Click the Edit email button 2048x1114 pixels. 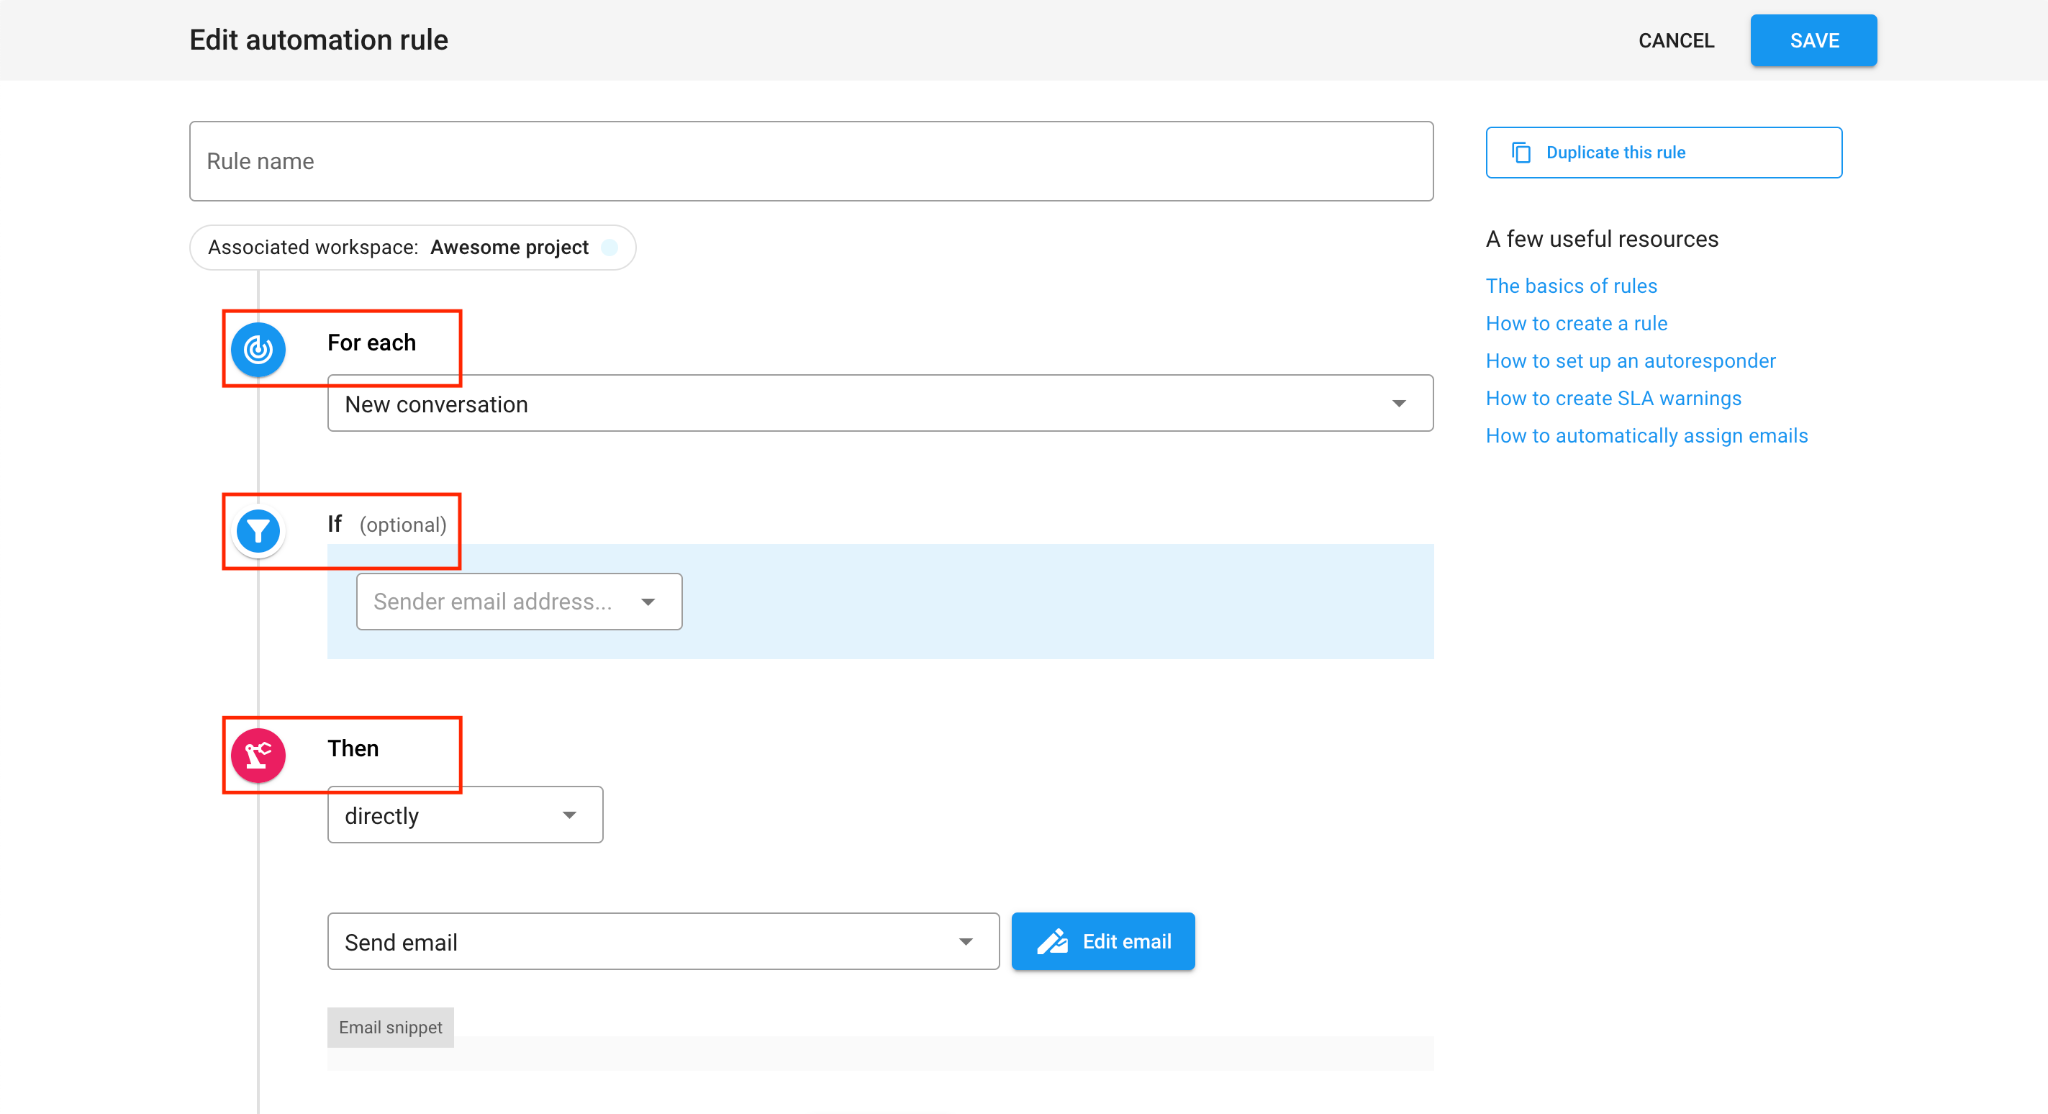[1103, 942]
